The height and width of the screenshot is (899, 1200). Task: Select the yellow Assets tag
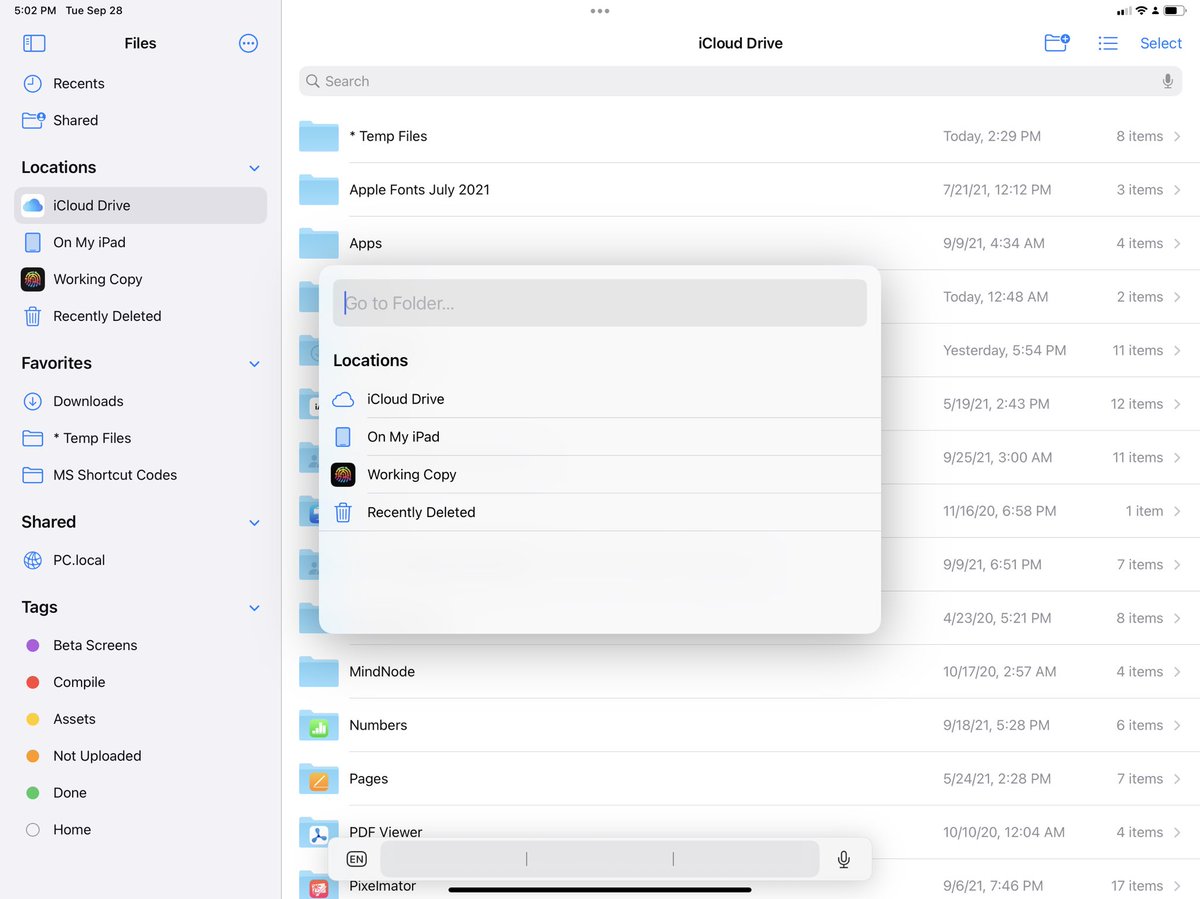[140, 719]
